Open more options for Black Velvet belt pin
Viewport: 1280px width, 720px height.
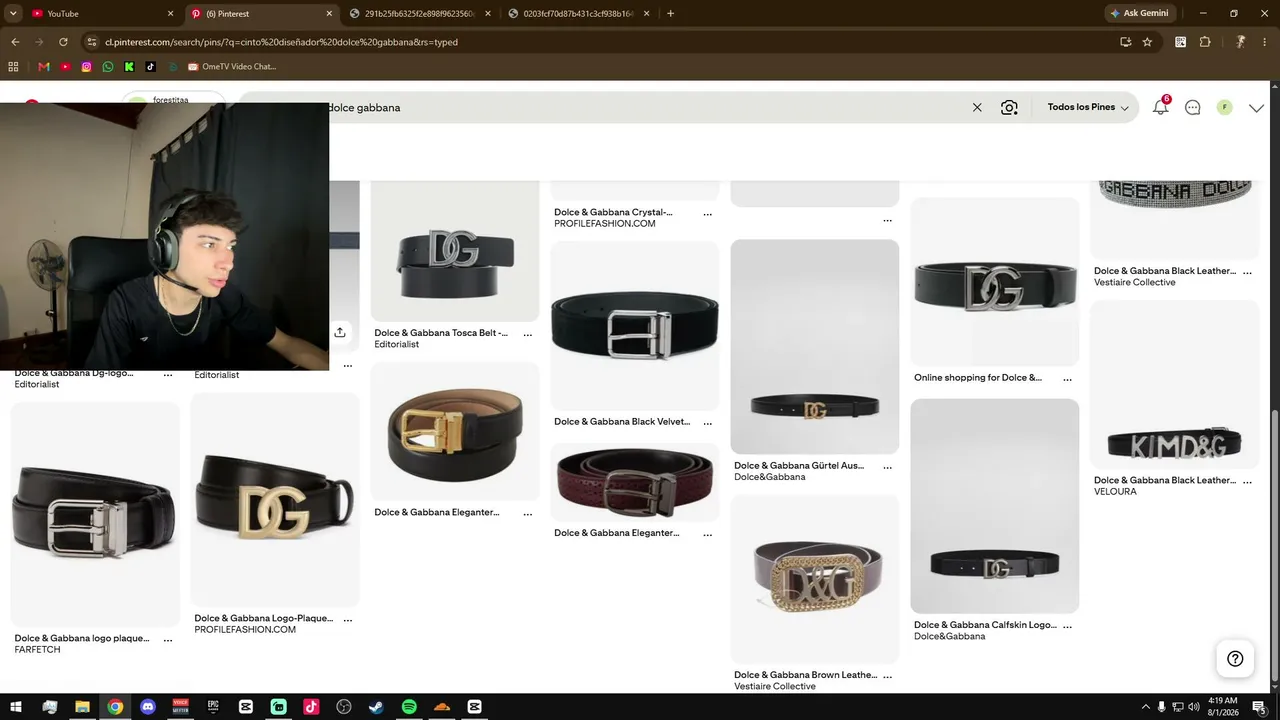(708, 423)
